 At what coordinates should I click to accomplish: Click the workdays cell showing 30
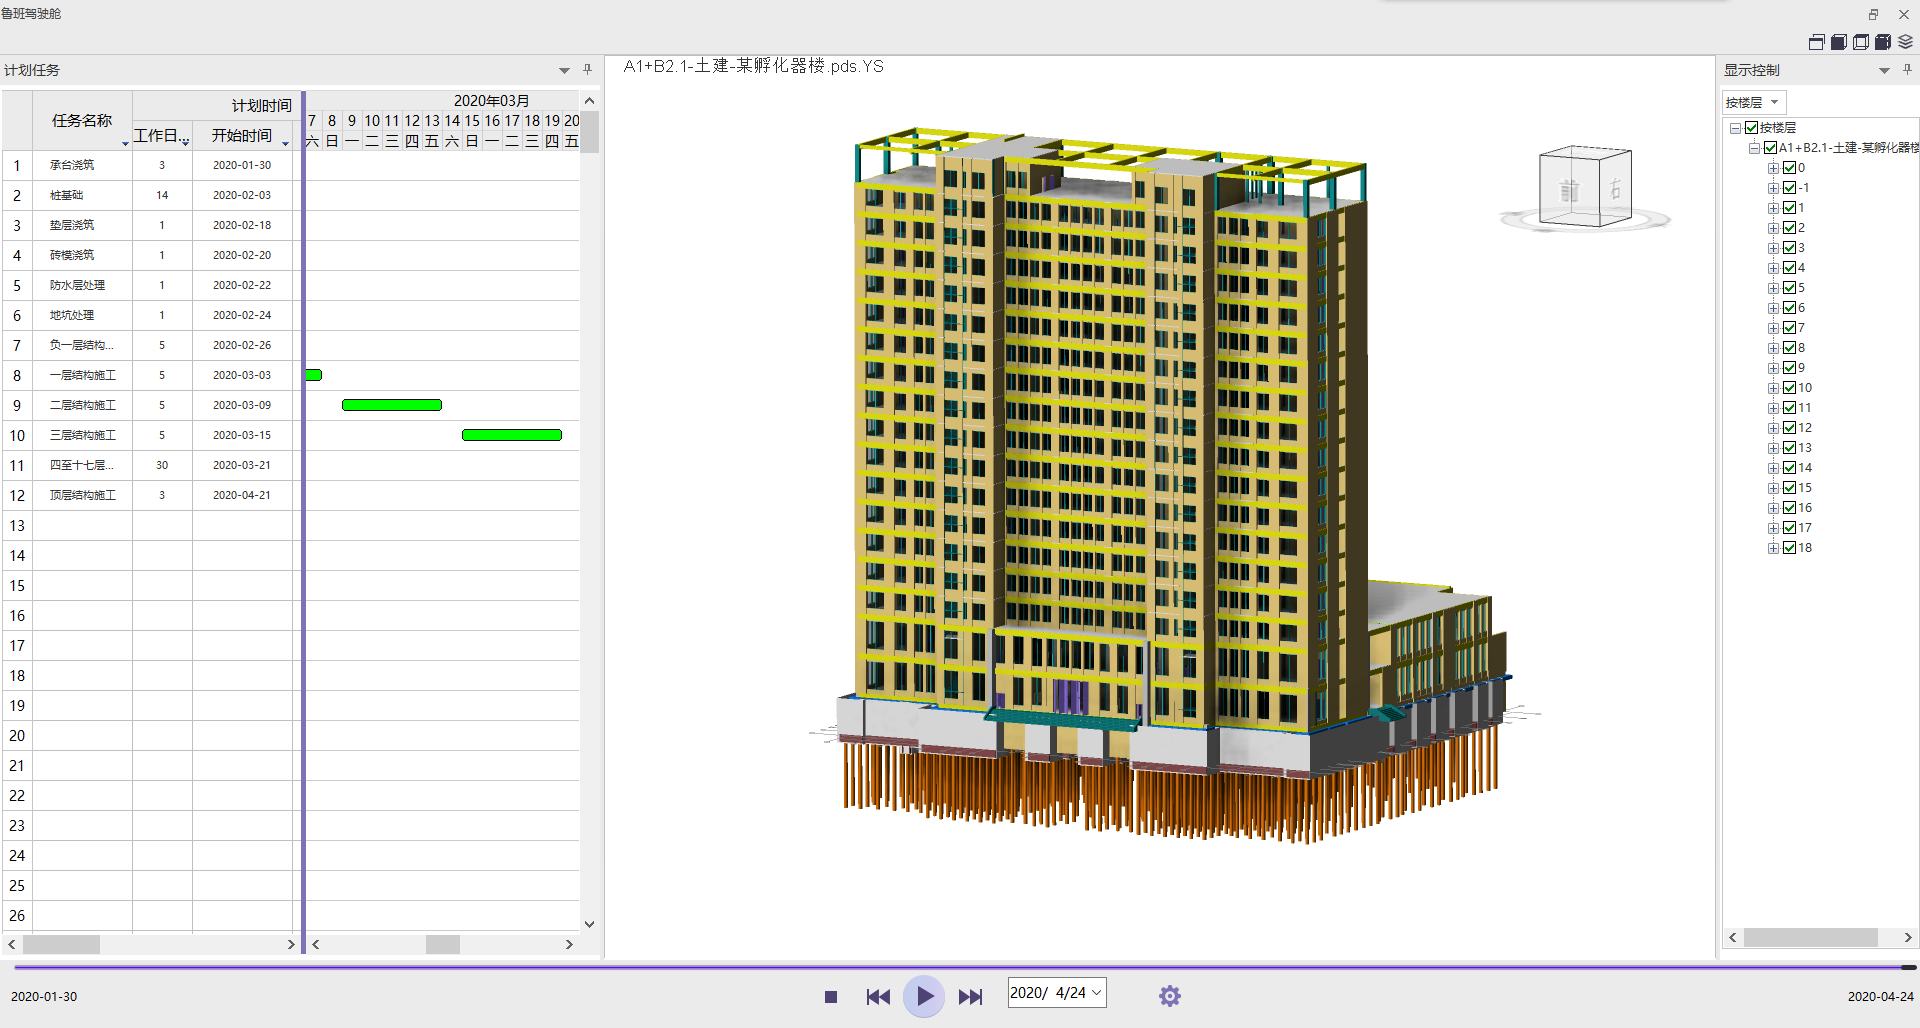(162, 465)
